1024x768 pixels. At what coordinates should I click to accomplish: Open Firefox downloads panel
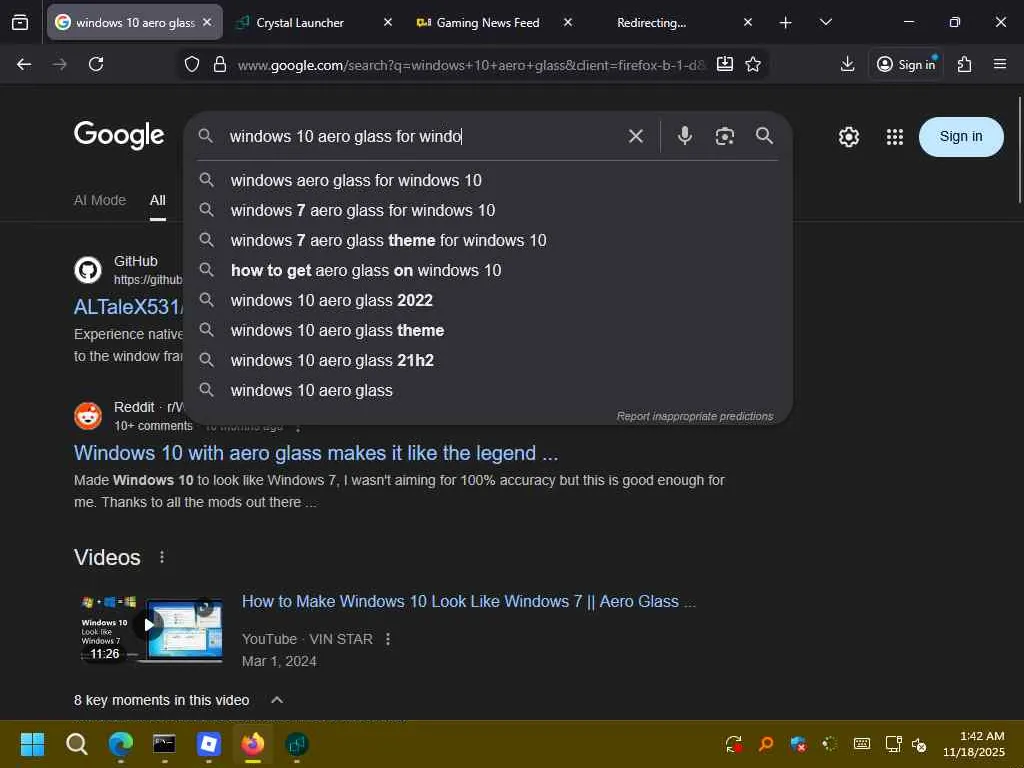point(847,64)
